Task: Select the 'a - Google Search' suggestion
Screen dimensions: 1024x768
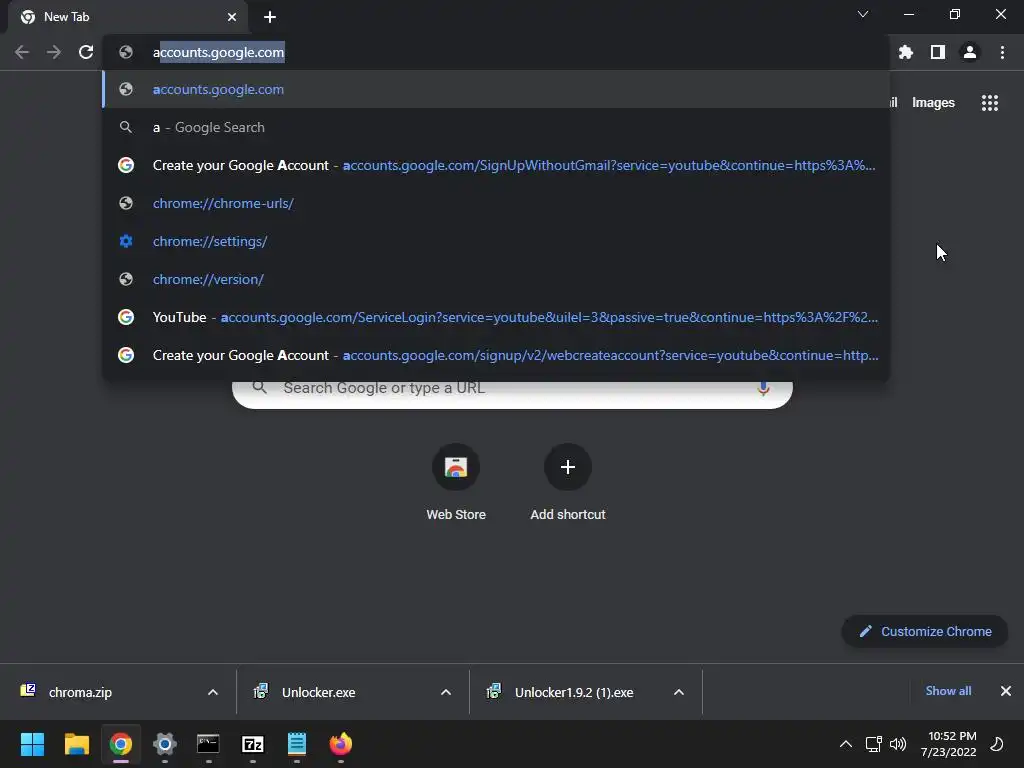Action: (x=496, y=127)
